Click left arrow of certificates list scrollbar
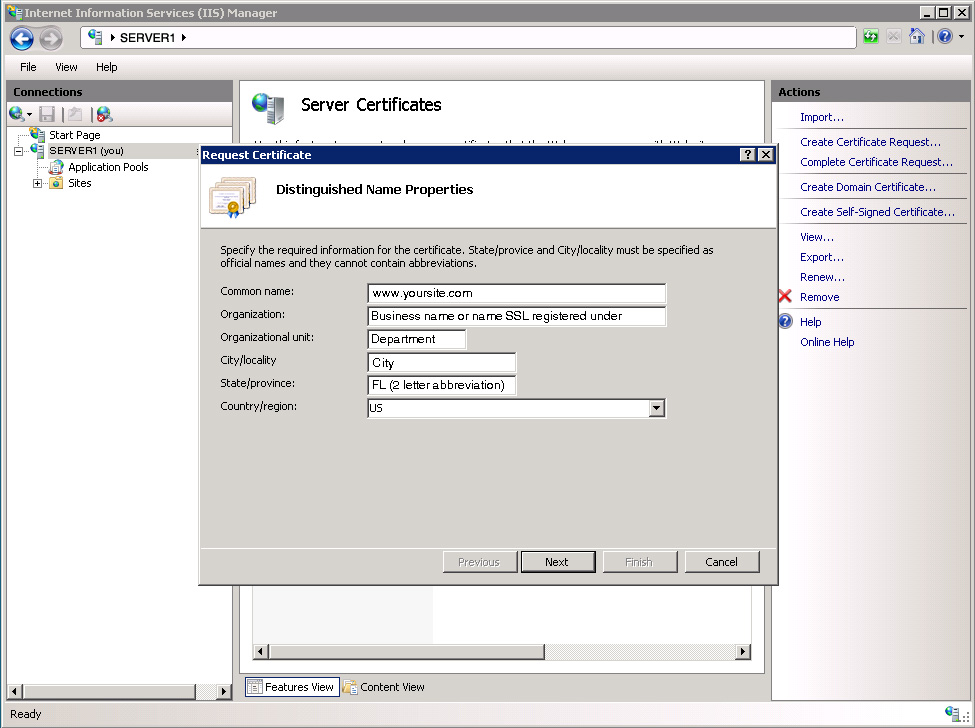The image size is (975, 728). (261, 652)
